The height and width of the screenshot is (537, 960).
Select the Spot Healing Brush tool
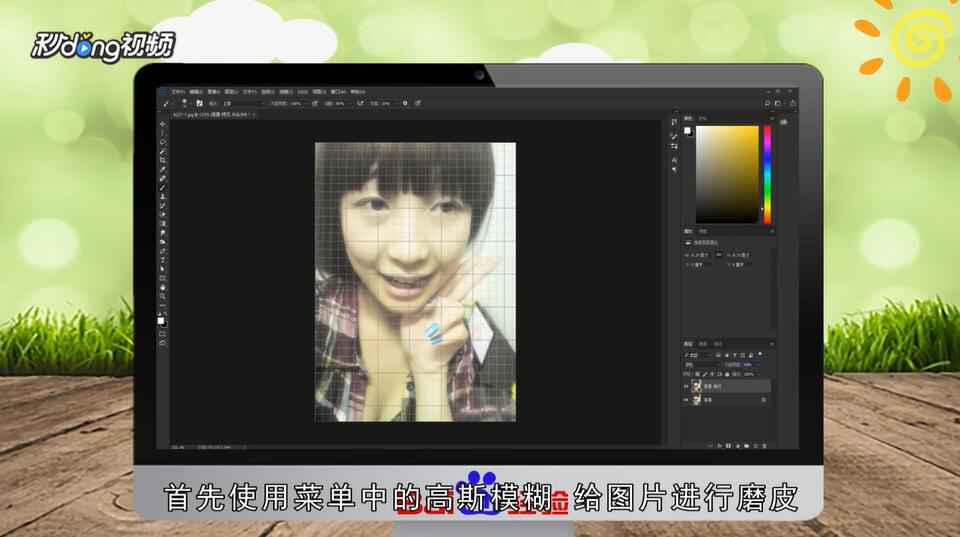point(162,178)
